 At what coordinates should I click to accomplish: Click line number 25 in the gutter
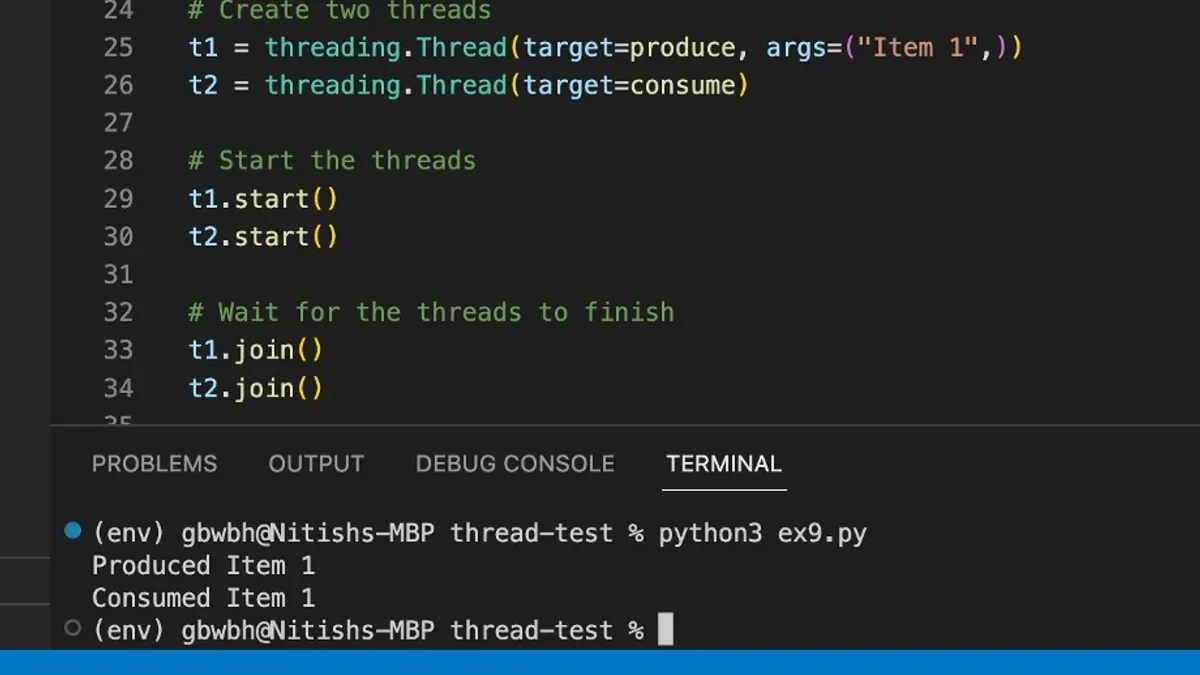pos(118,47)
